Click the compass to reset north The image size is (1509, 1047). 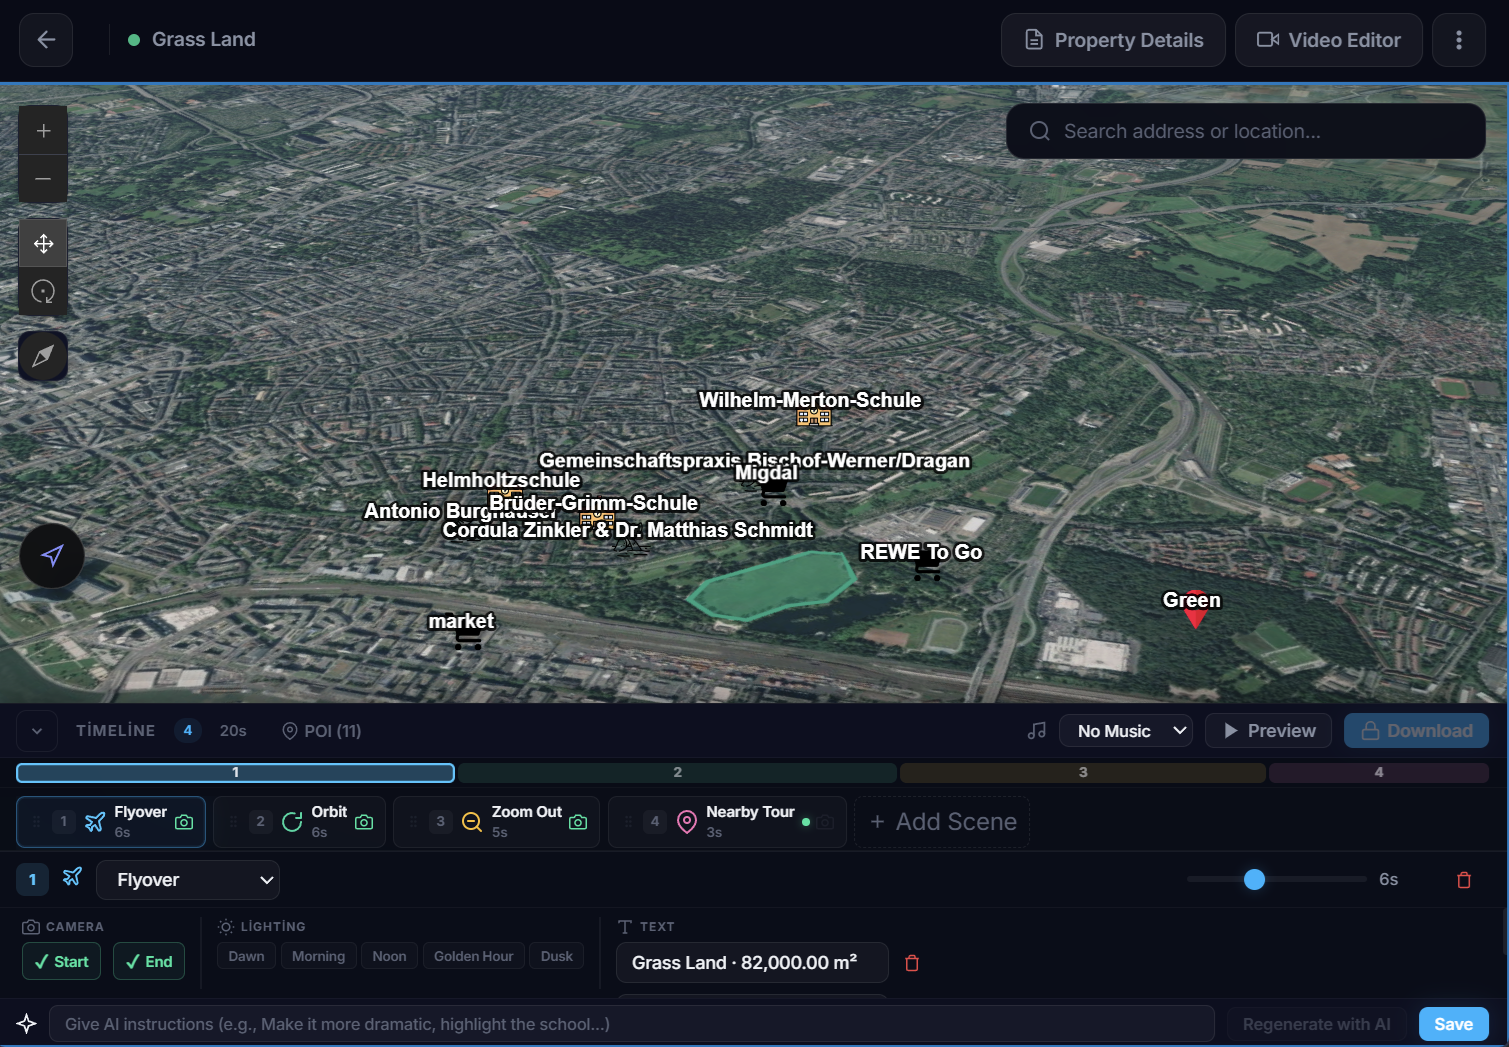click(x=43, y=355)
